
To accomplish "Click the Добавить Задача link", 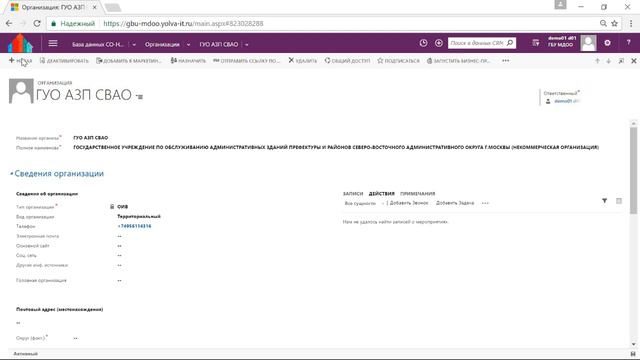I will coord(455,203).
